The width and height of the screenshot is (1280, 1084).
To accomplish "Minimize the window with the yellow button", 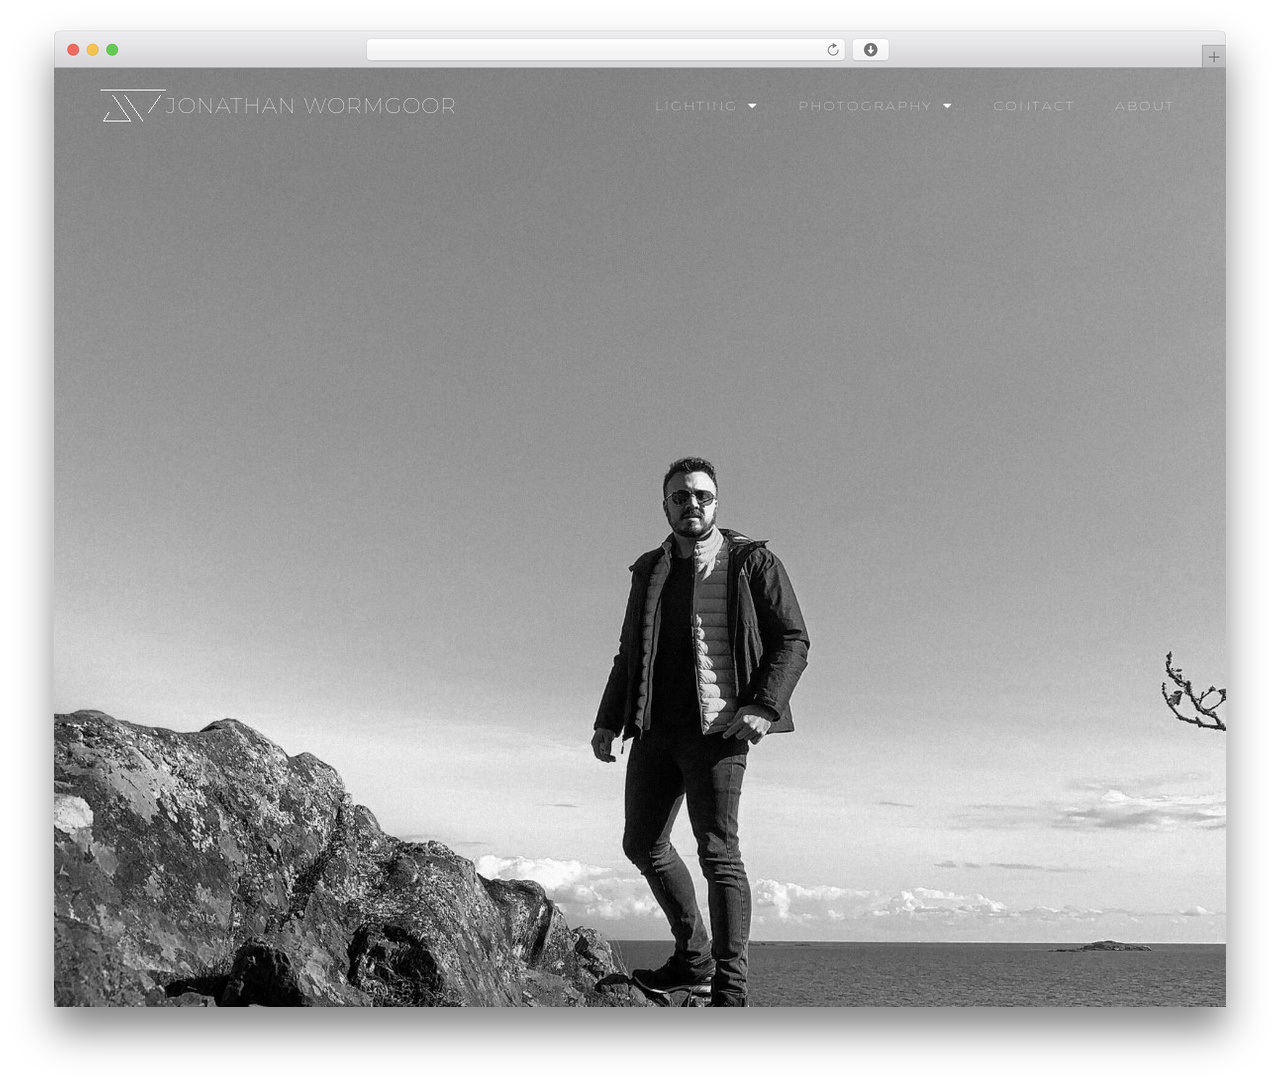I will pos(92,50).
